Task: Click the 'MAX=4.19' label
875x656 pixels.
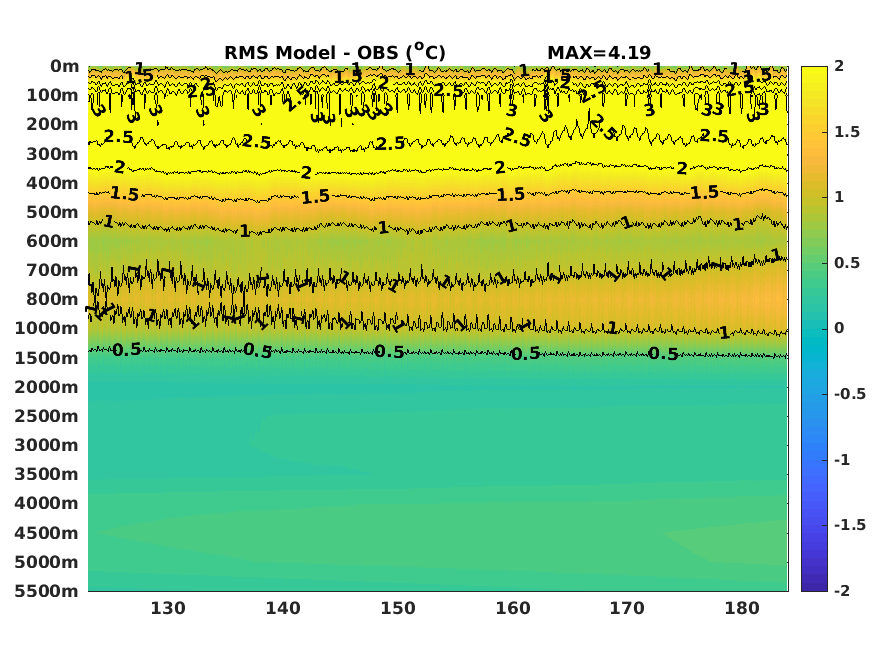Action: [599, 53]
